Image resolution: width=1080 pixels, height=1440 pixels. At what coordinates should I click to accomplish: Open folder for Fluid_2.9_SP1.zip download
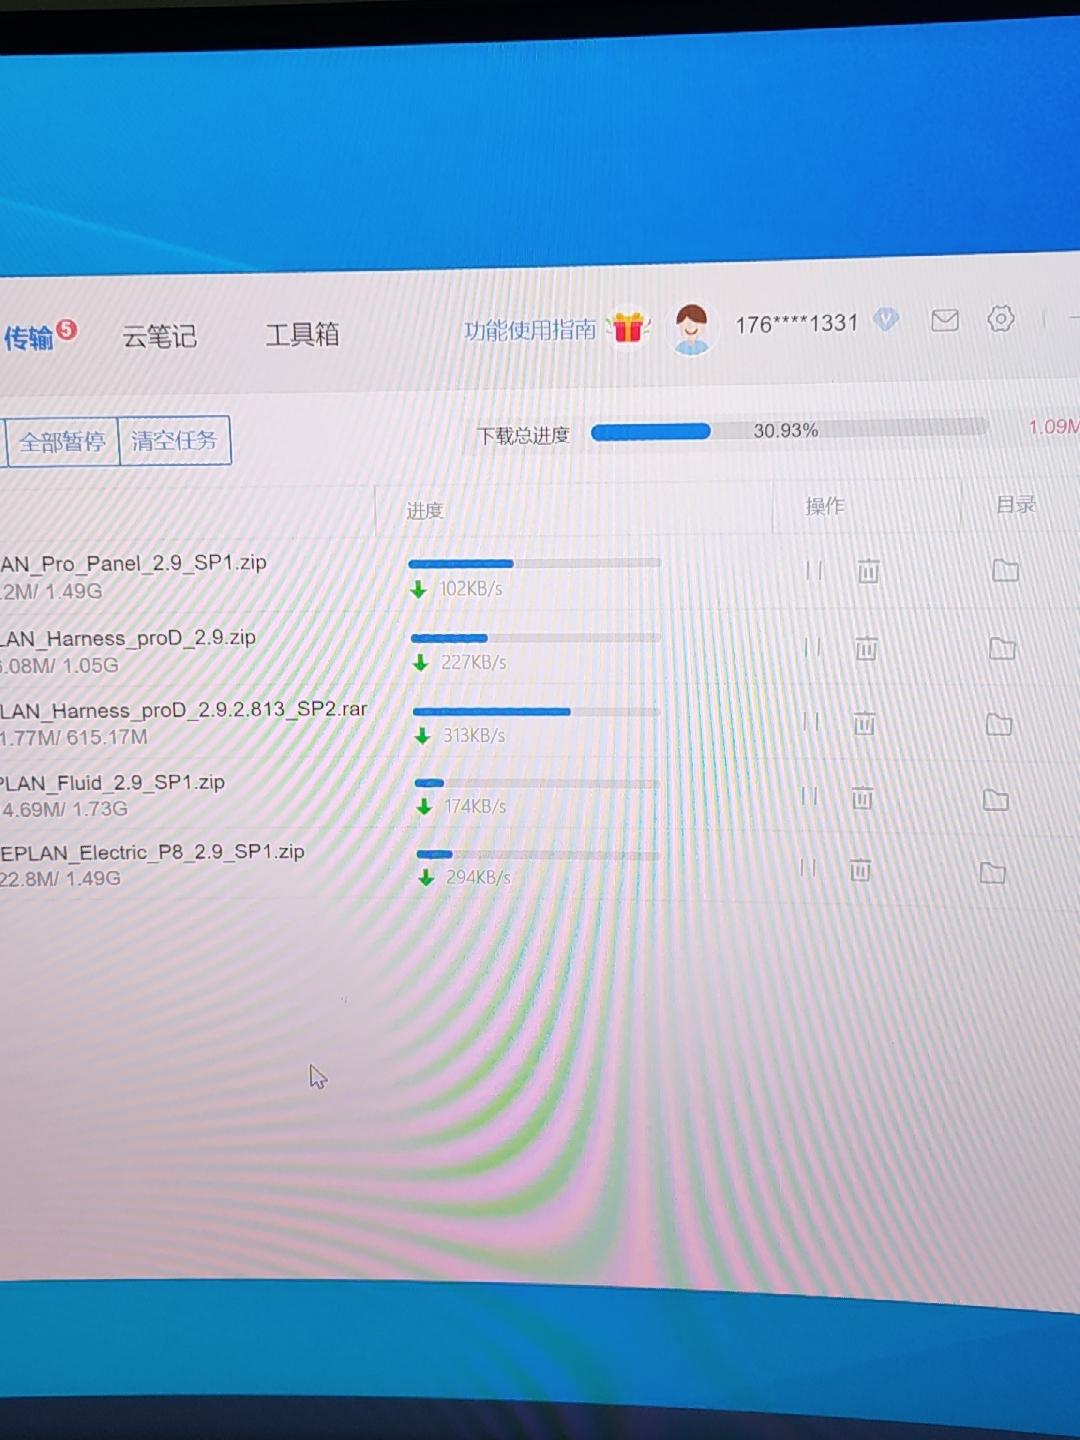[x=995, y=799]
